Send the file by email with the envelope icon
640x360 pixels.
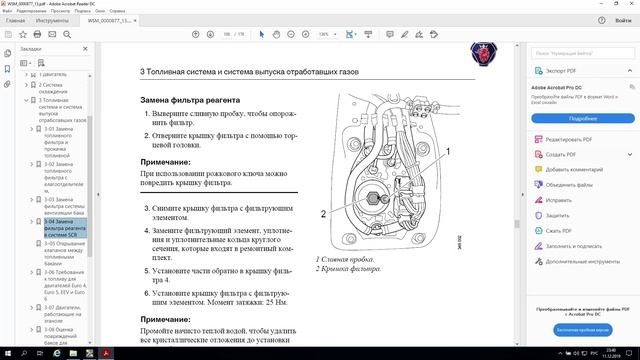click(x=52, y=35)
